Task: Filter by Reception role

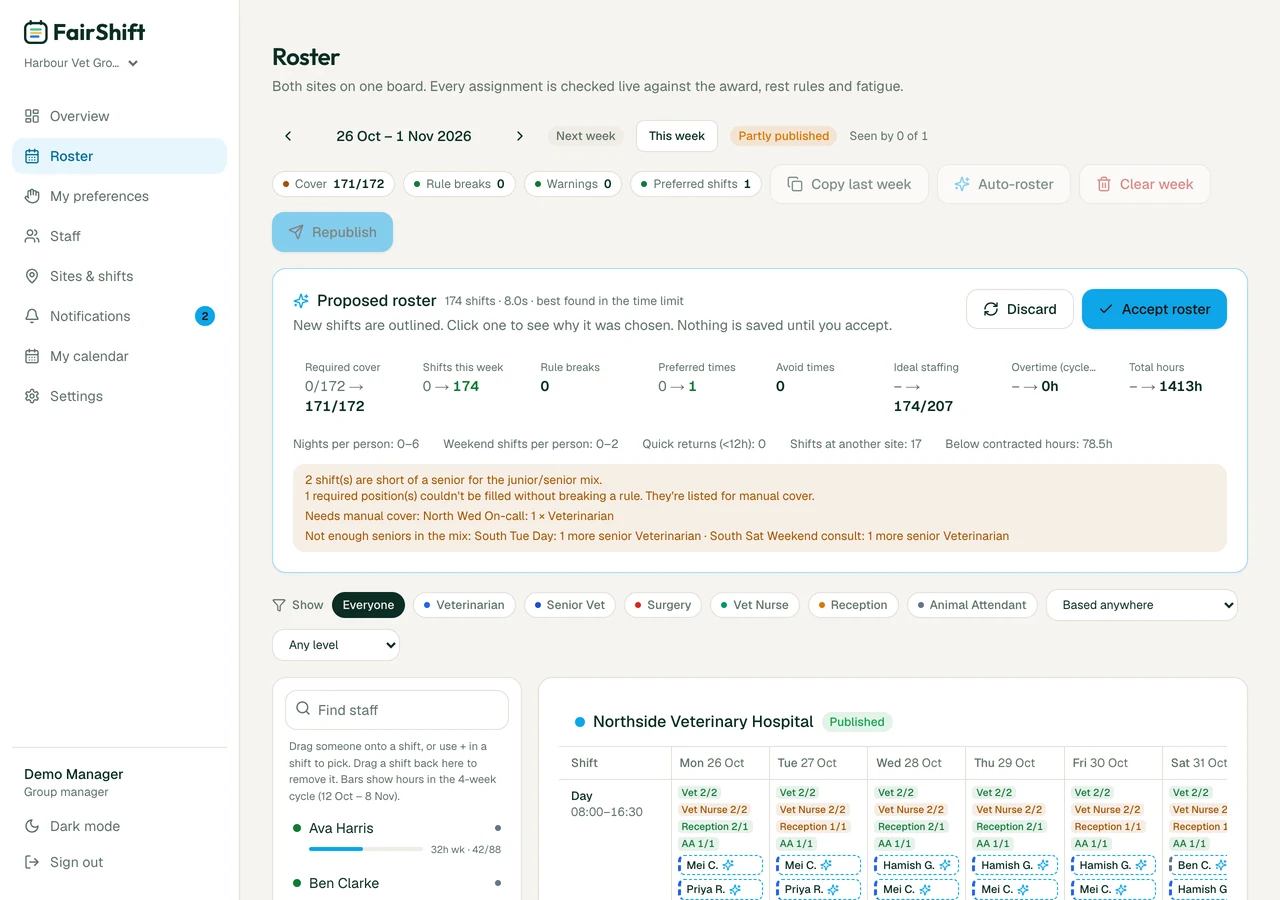Action: point(853,605)
